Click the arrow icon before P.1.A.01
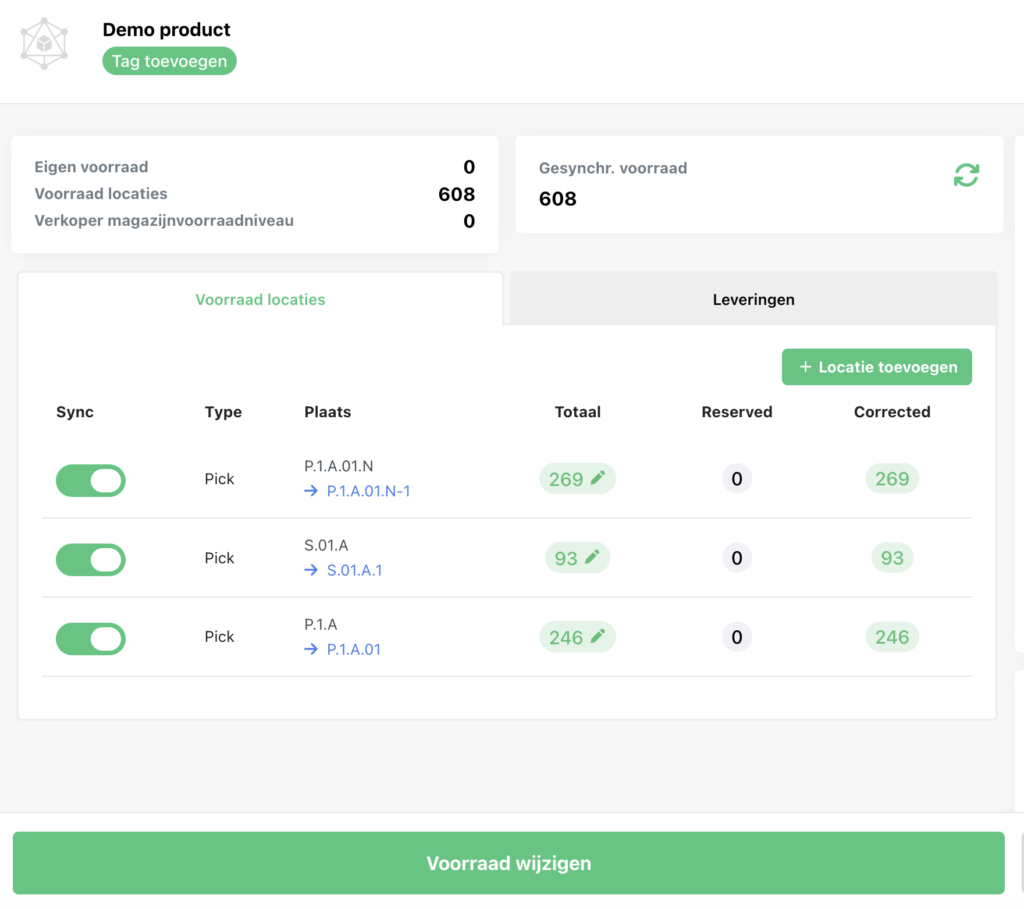 [x=312, y=649]
